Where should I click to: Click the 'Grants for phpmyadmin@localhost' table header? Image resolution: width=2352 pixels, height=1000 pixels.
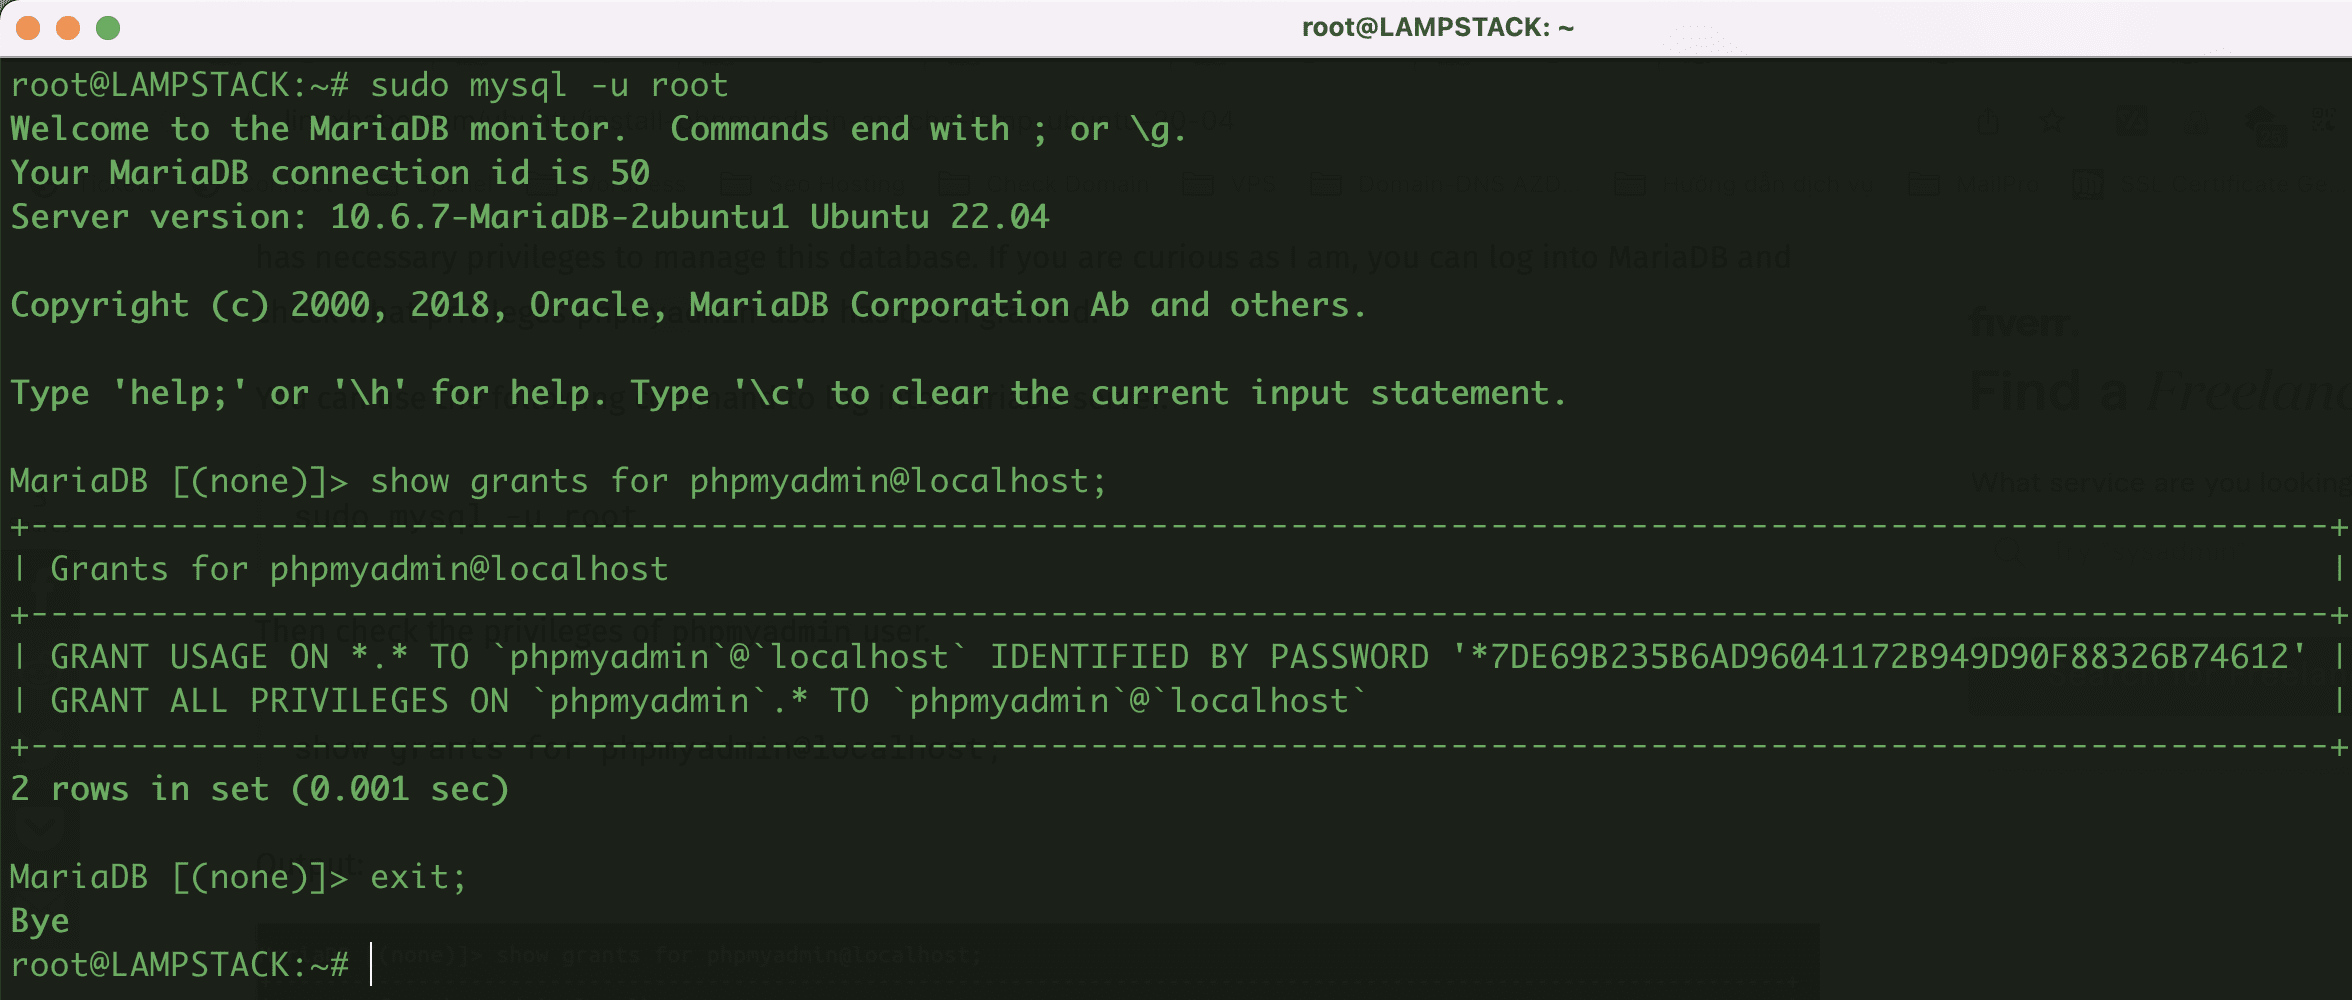tap(359, 570)
